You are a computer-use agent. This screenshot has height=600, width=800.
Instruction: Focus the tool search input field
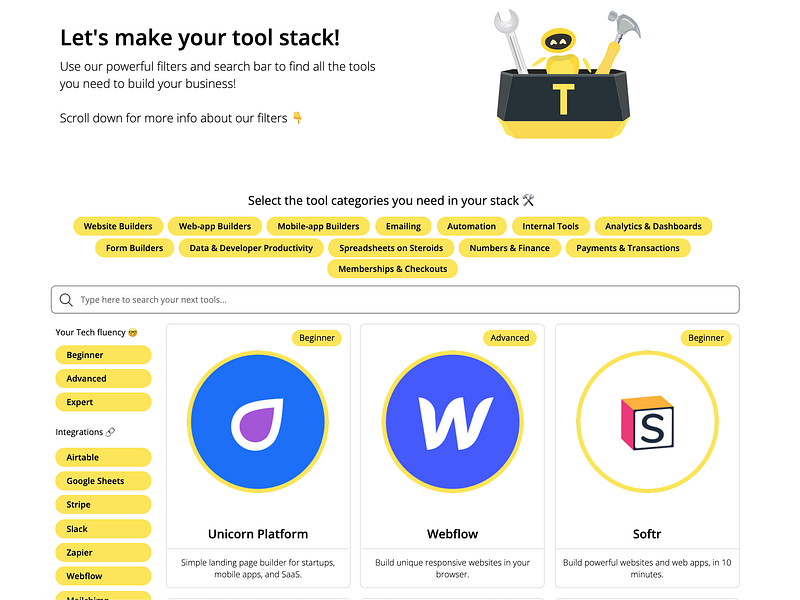click(395, 299)
